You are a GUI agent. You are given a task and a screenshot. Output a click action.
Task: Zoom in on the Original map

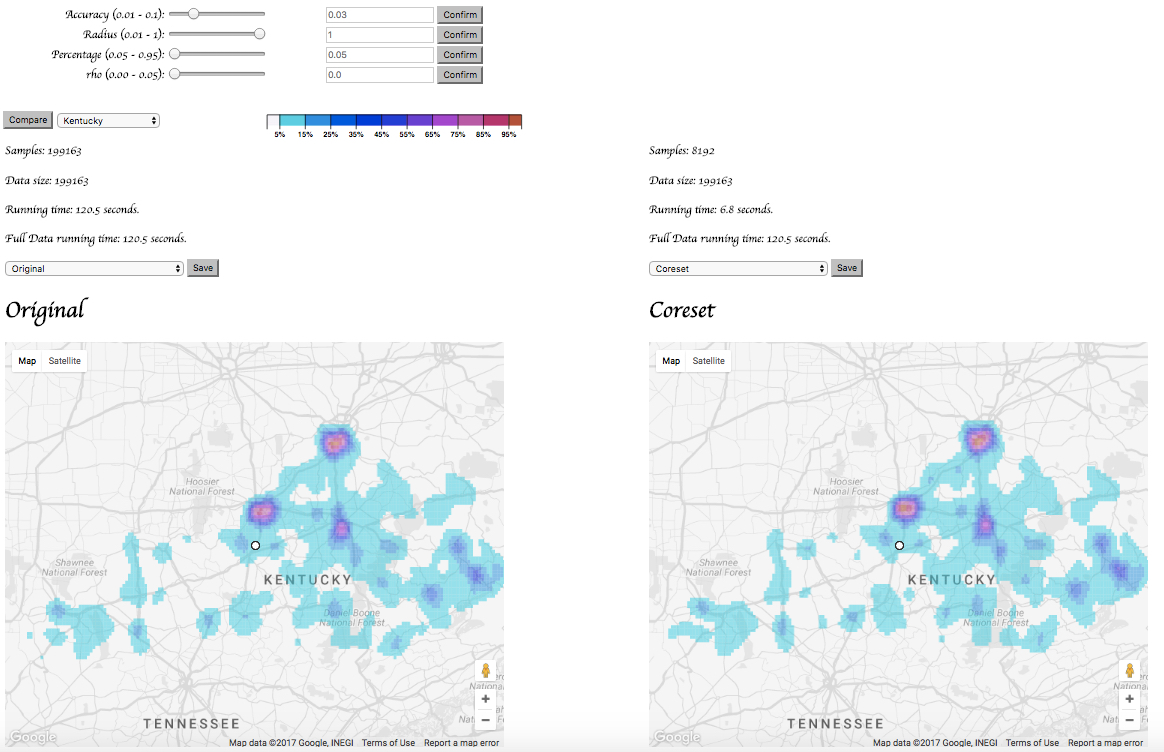coord(486,700)
